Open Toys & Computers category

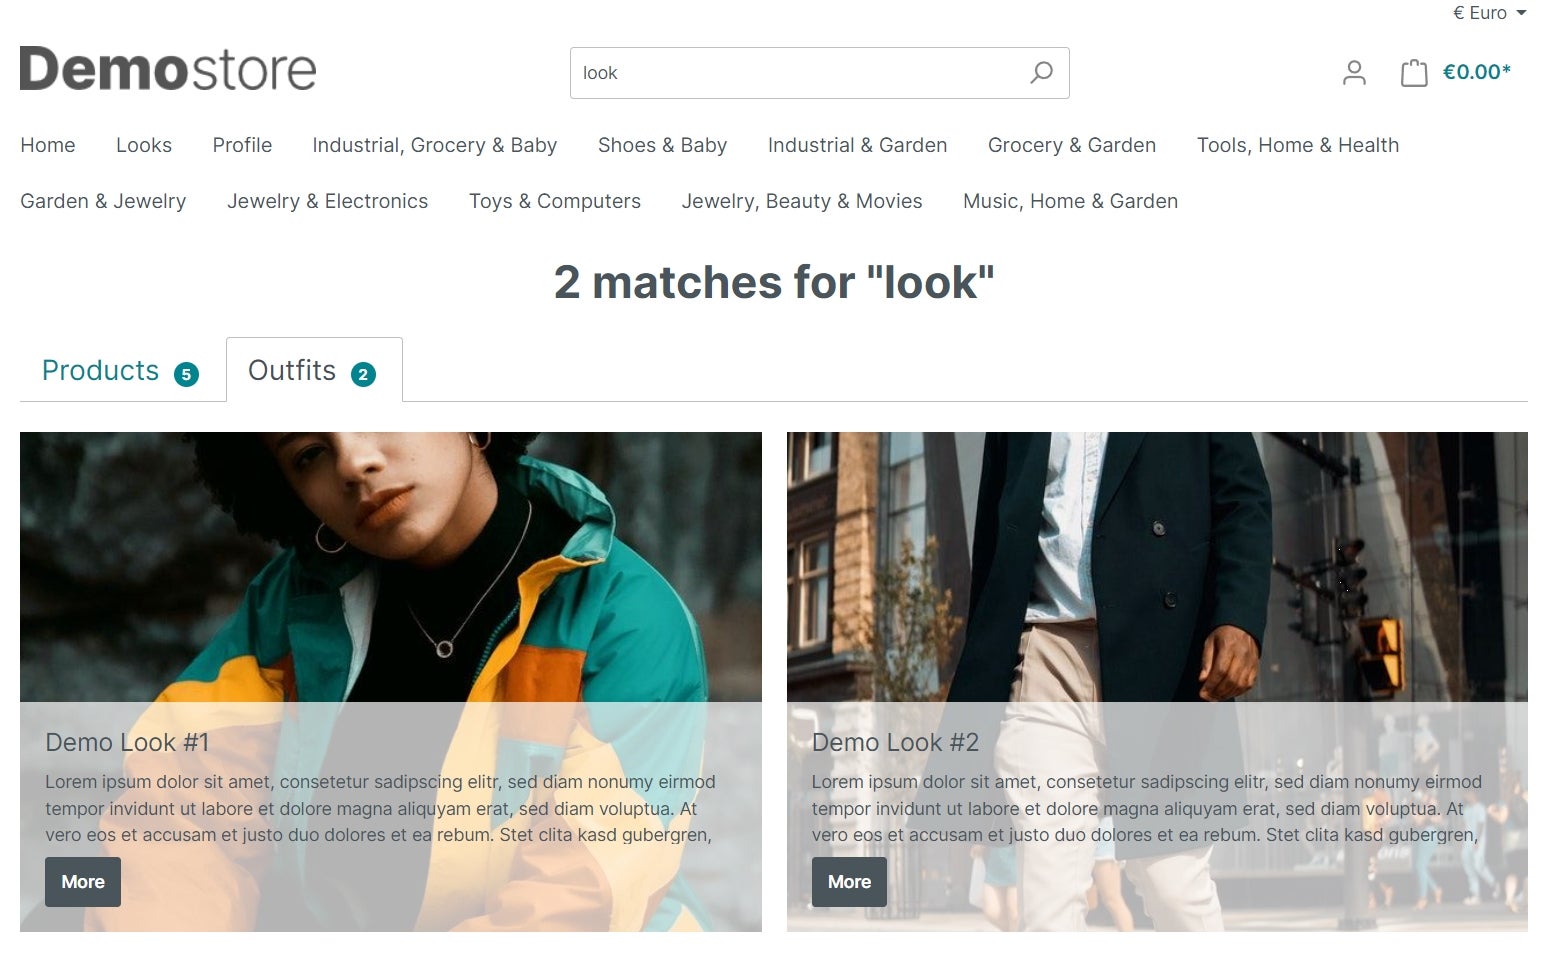(x=555, y=201)
